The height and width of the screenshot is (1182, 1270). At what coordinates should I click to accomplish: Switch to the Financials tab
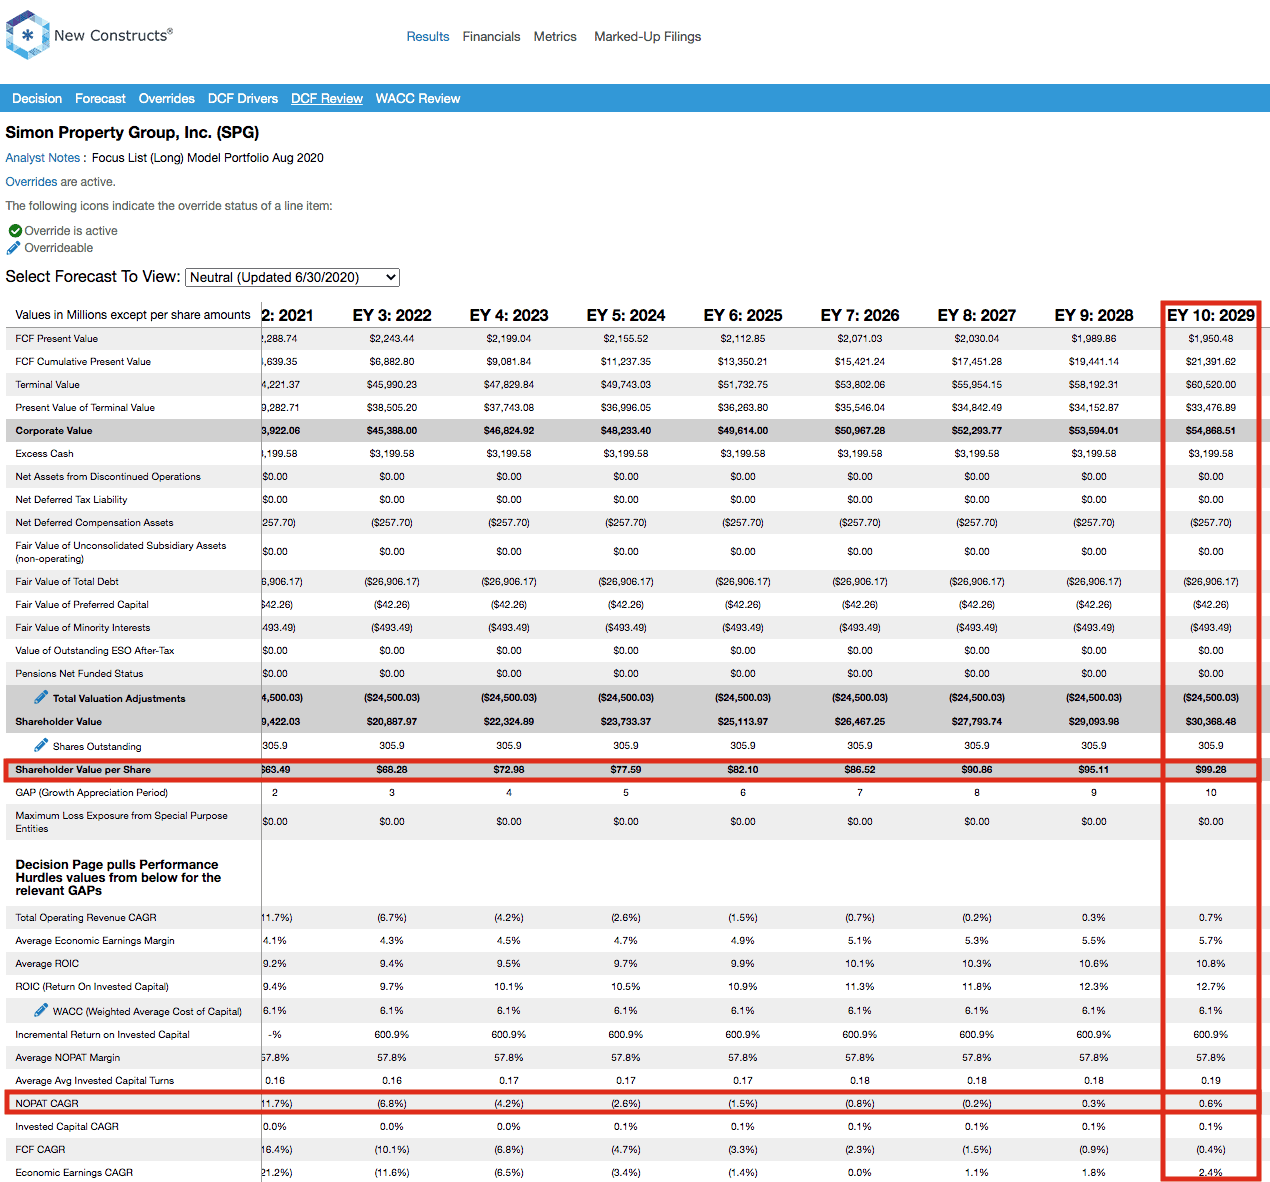[x=491, y=37]
